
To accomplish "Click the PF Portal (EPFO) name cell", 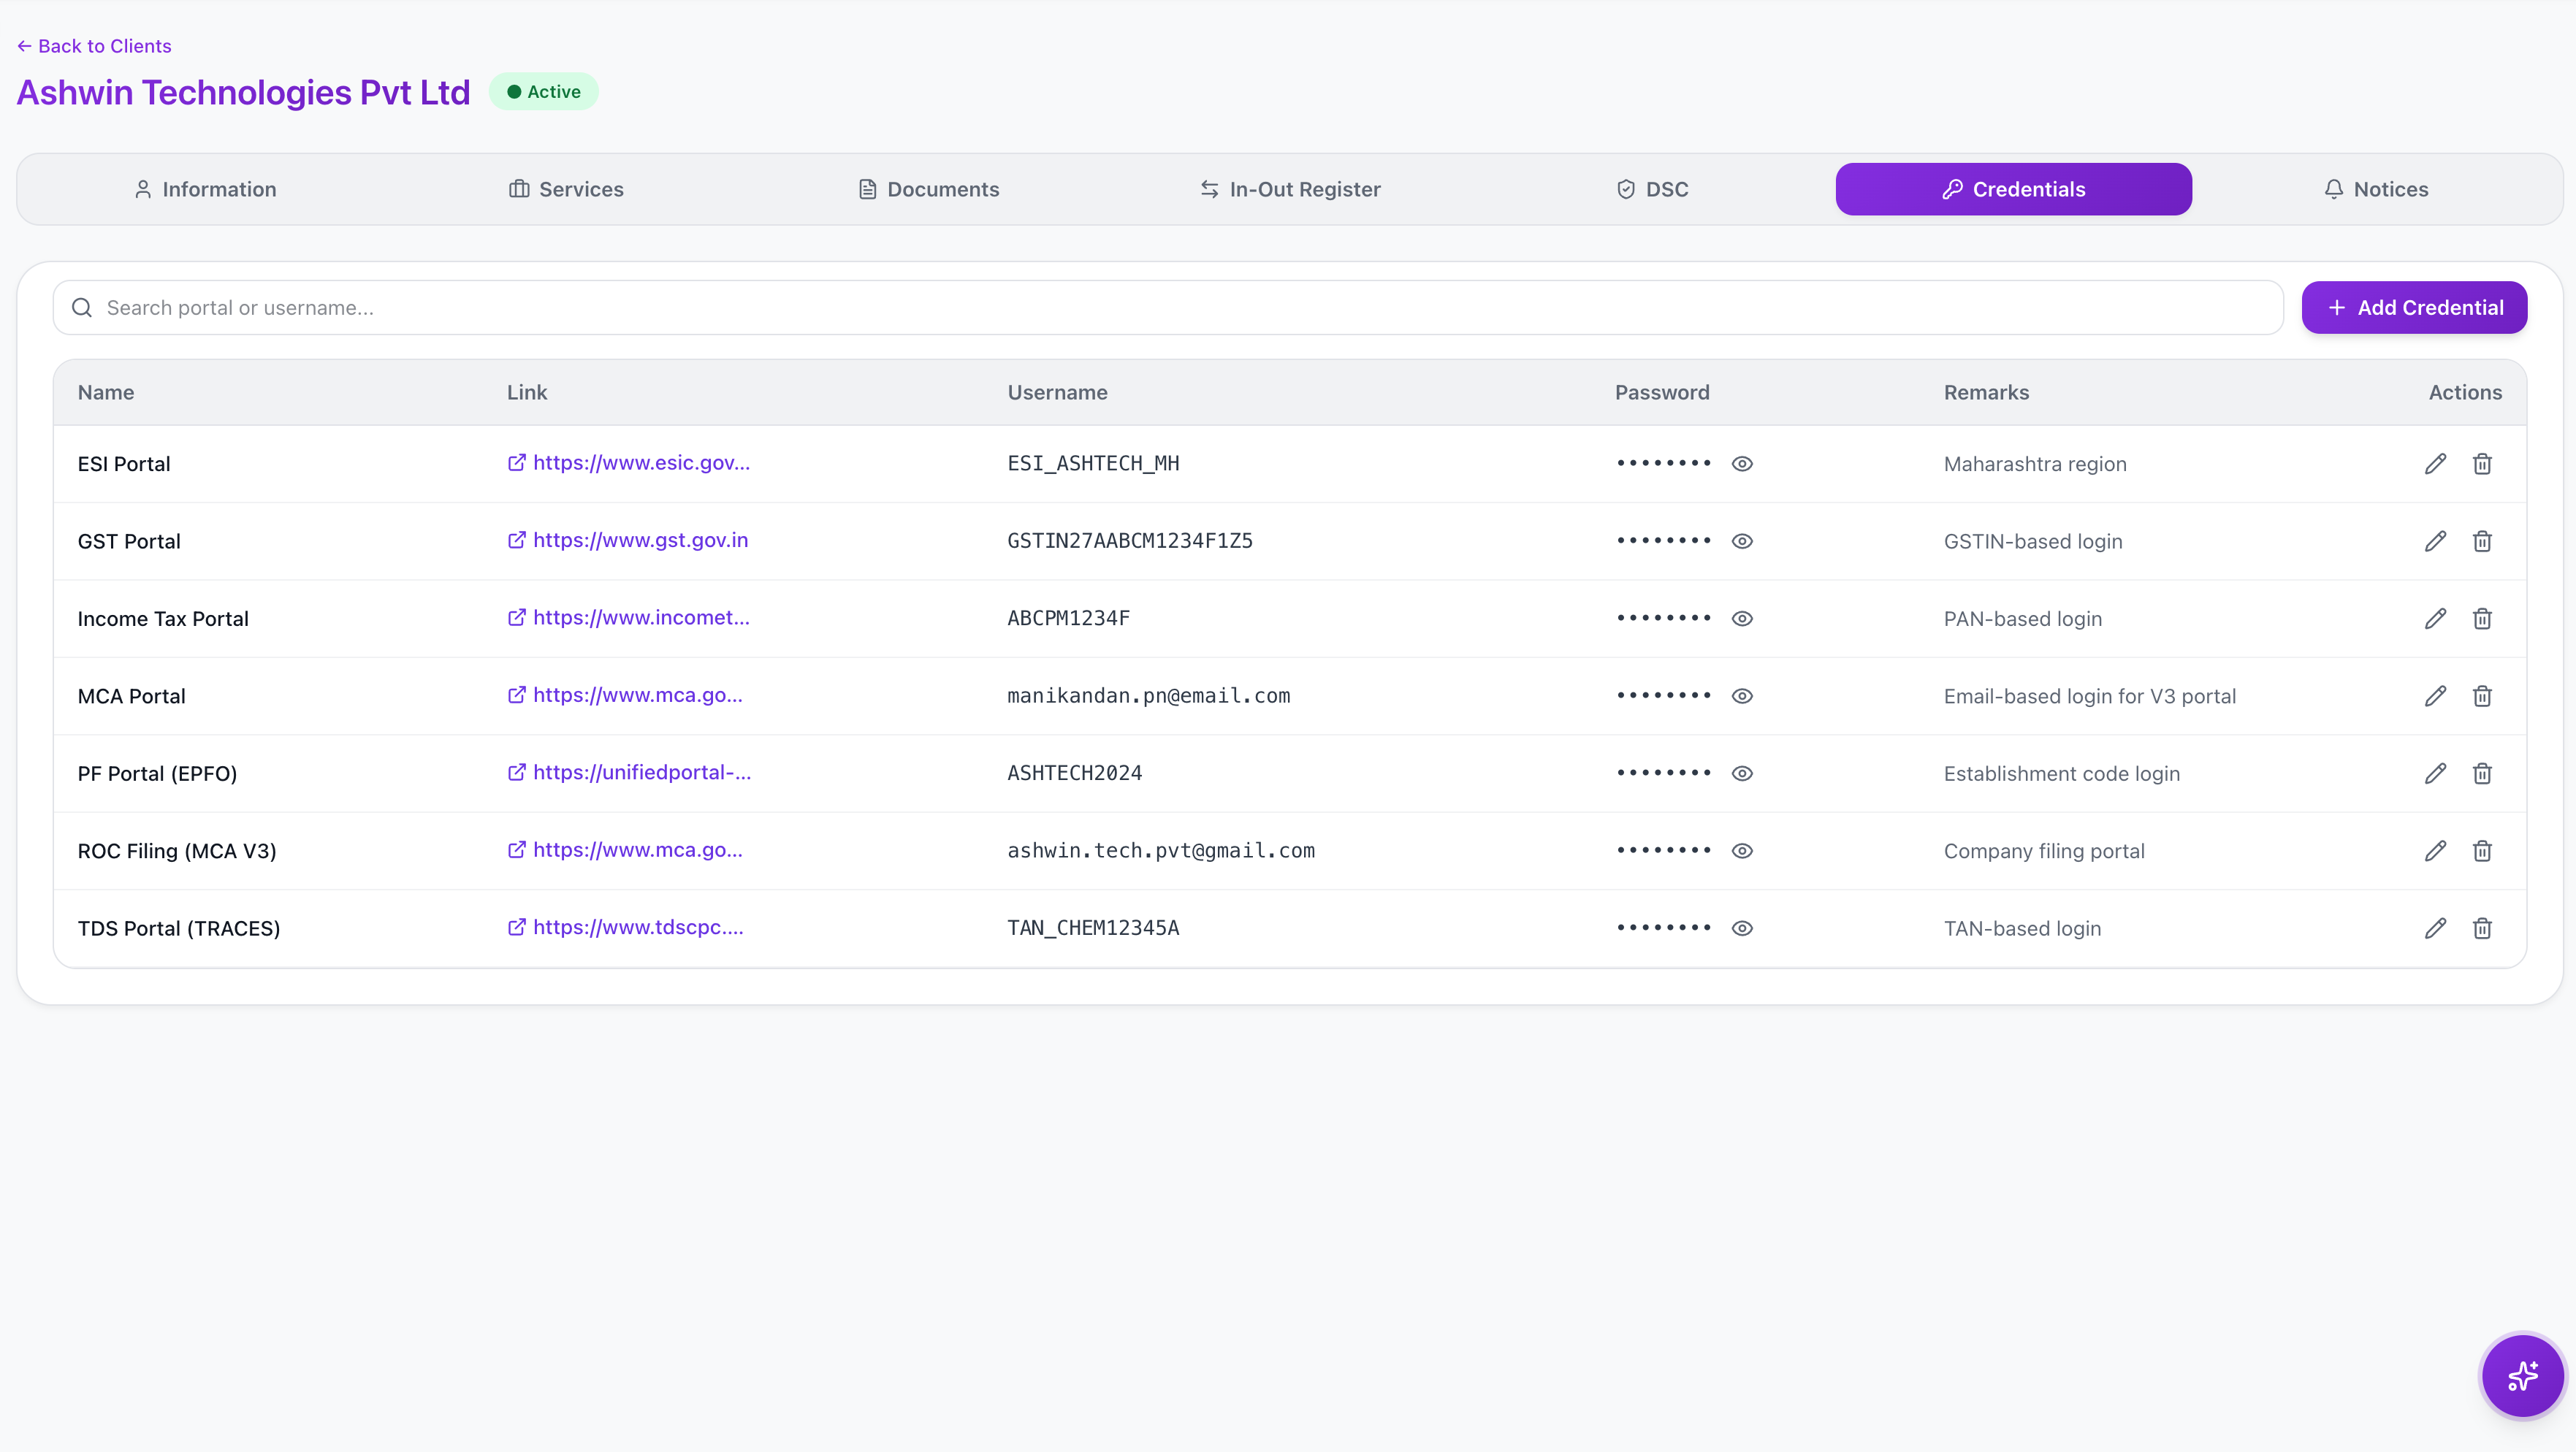I will (157, 774).
